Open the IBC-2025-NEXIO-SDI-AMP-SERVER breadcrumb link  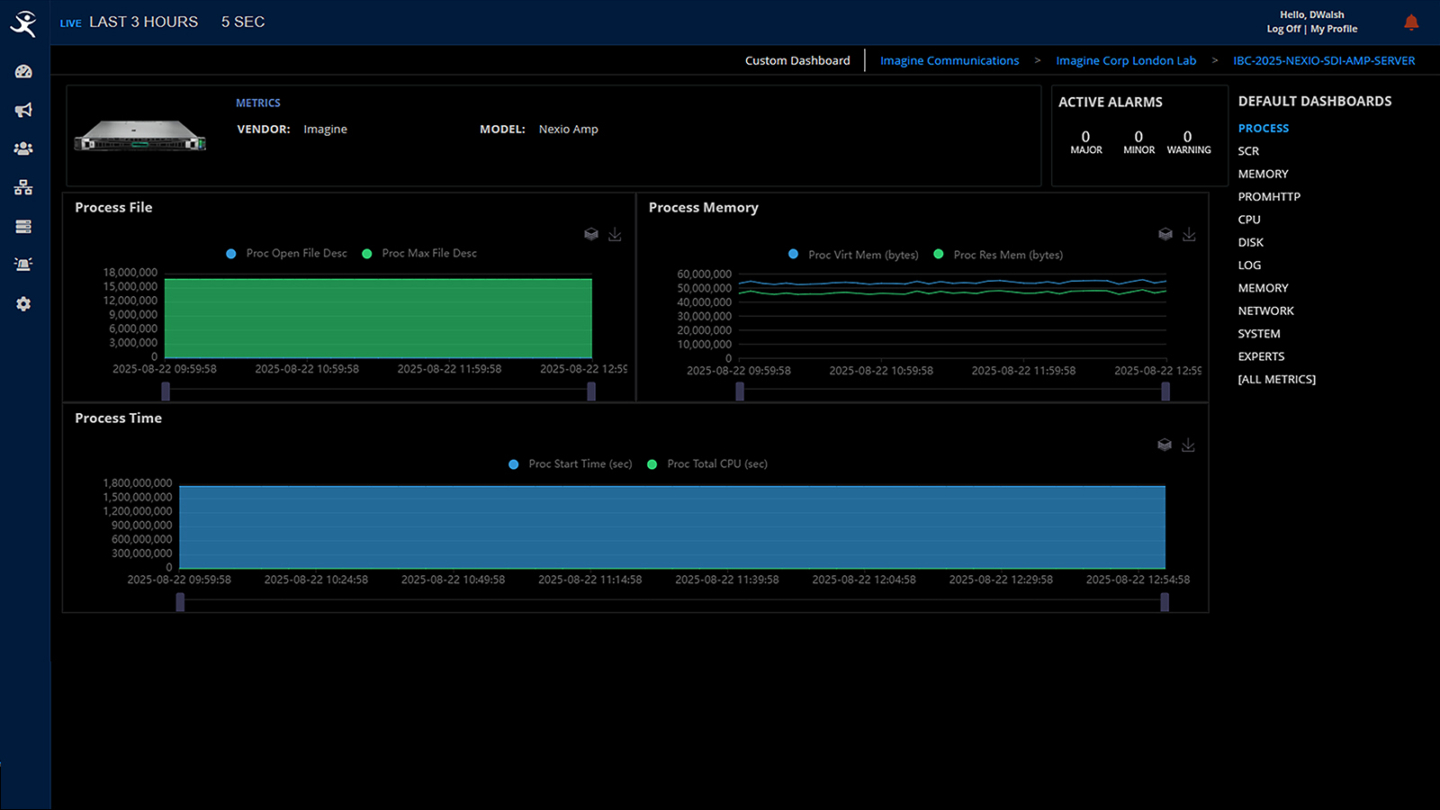point(1324,61)
